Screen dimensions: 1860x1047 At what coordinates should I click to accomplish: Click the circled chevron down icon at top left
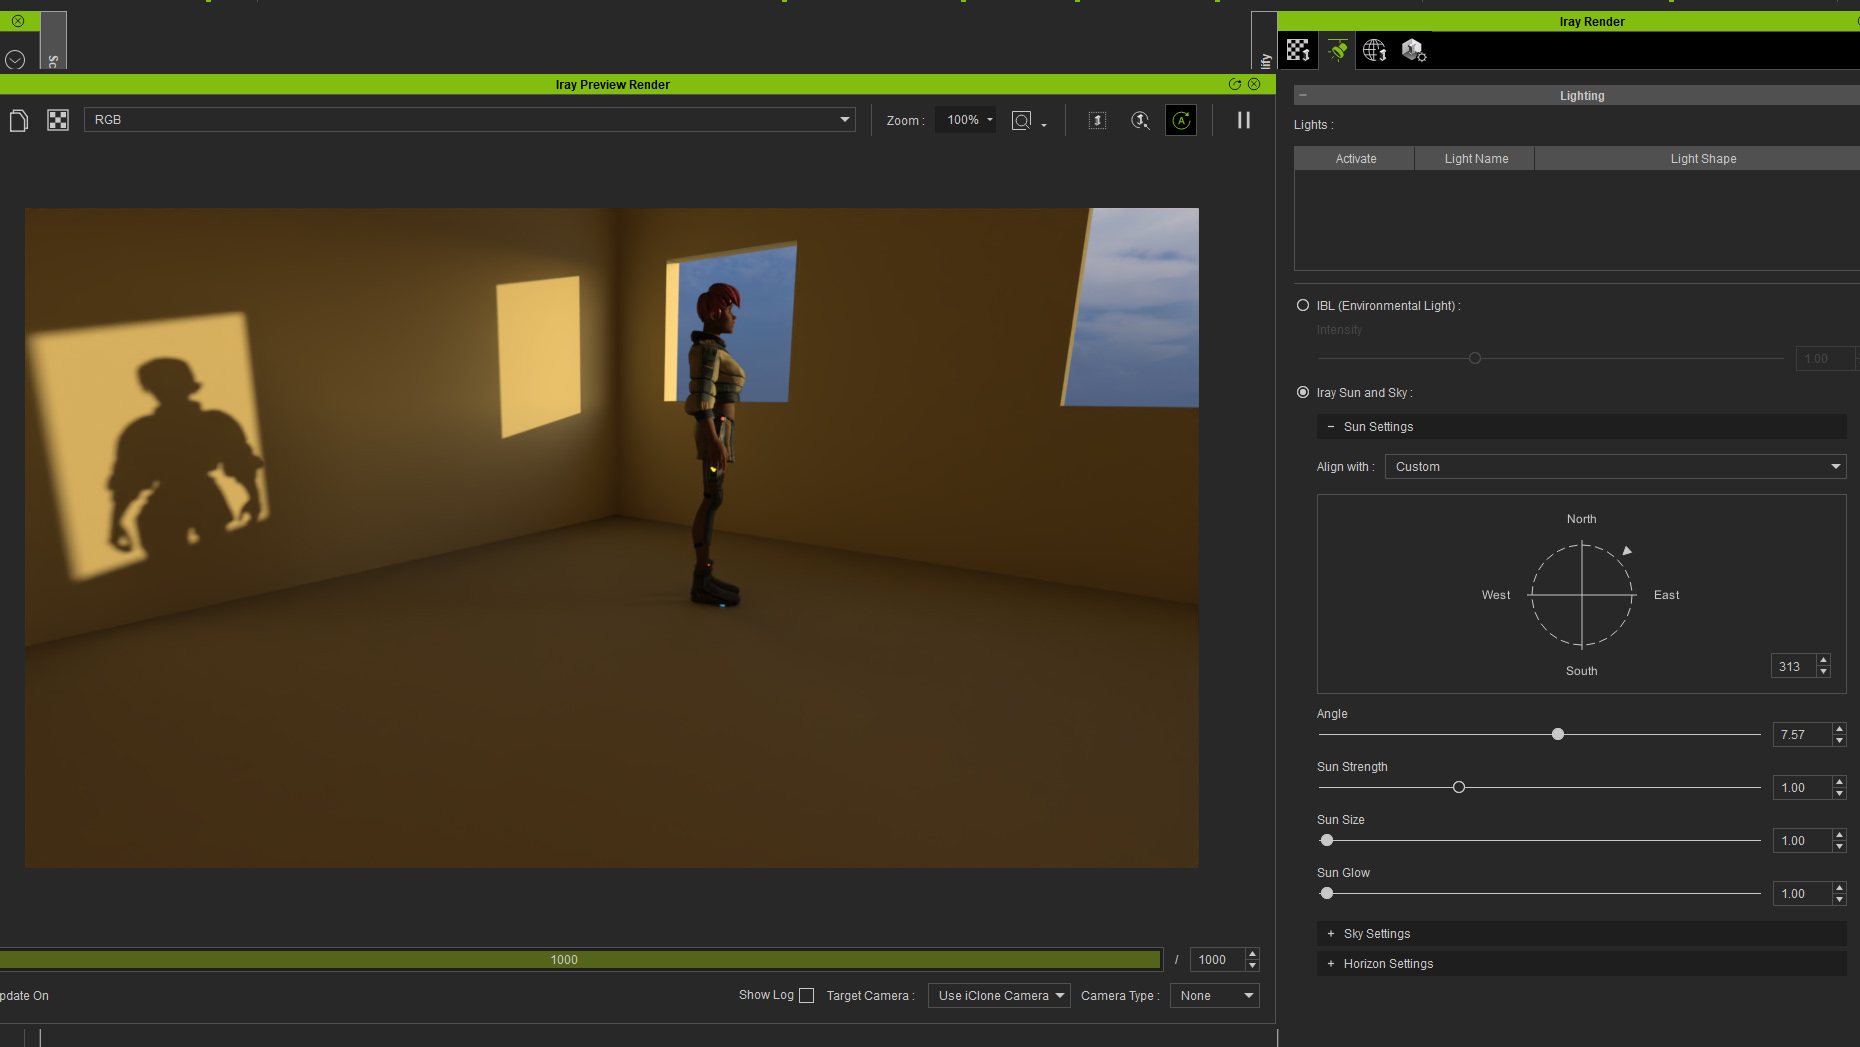(15, 60)
